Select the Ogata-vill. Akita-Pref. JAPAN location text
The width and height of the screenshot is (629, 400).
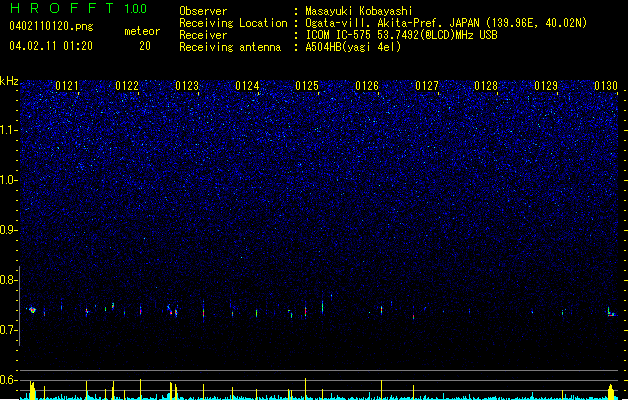click(446, 23)
